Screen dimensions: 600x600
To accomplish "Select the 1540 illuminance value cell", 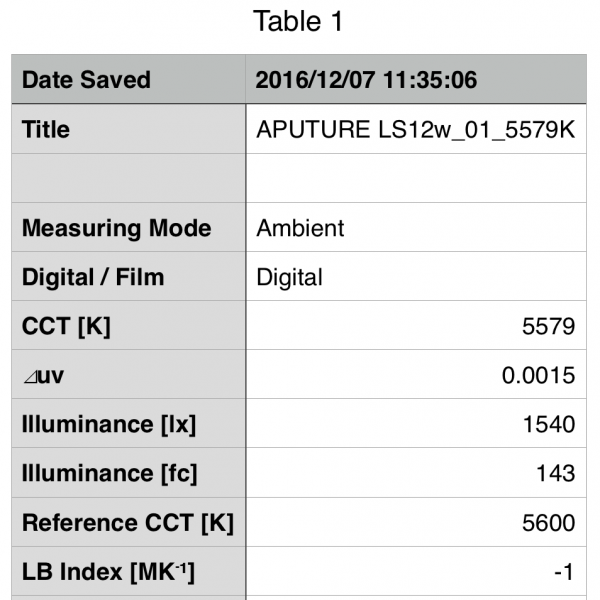I will tap(416, 424).
